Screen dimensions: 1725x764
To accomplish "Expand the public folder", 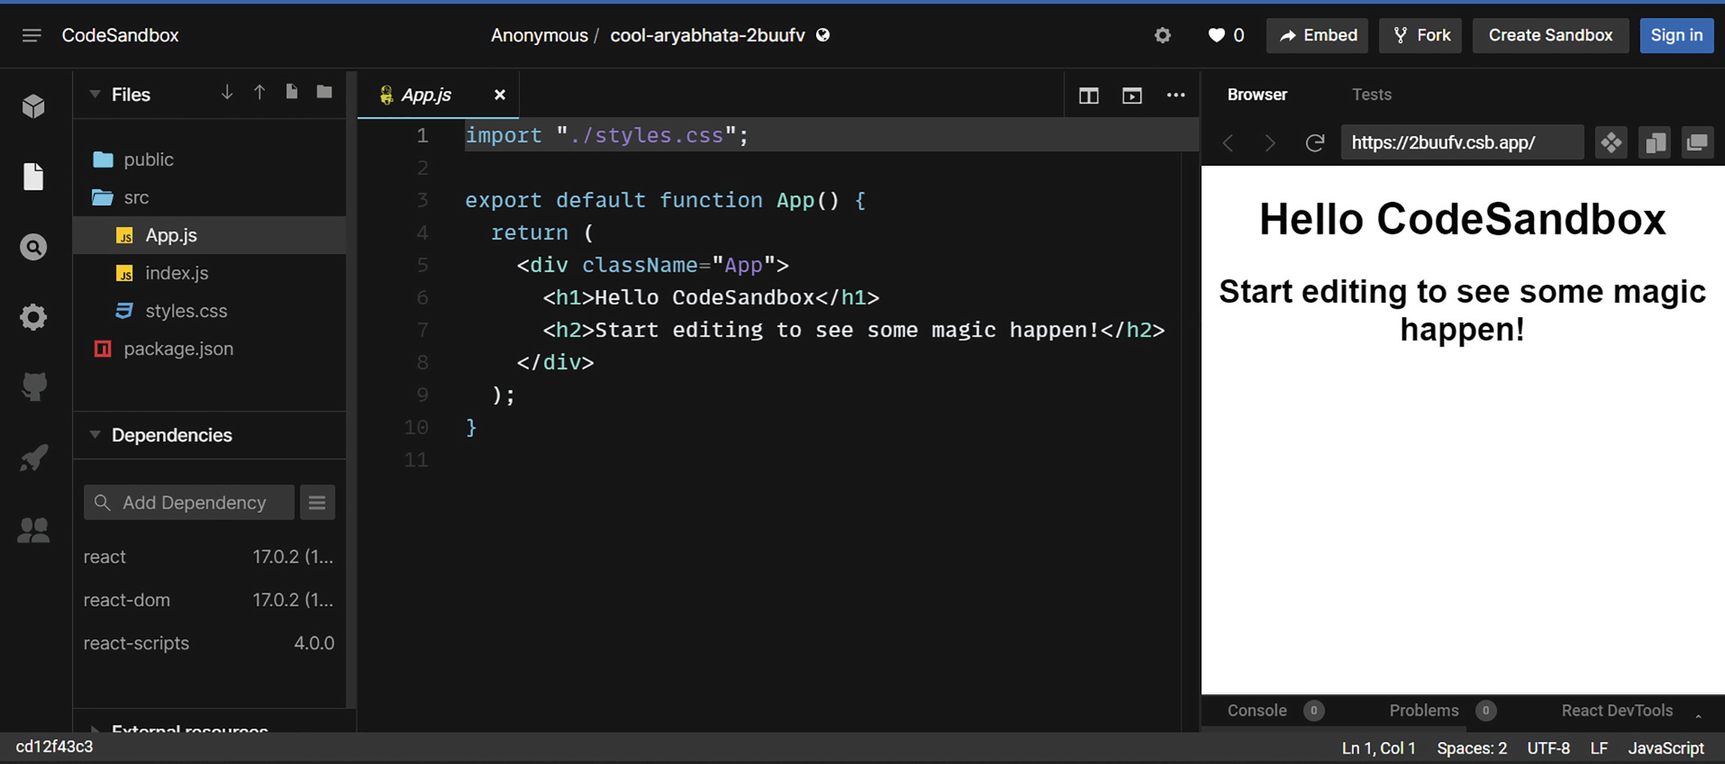I will [148, 160].
